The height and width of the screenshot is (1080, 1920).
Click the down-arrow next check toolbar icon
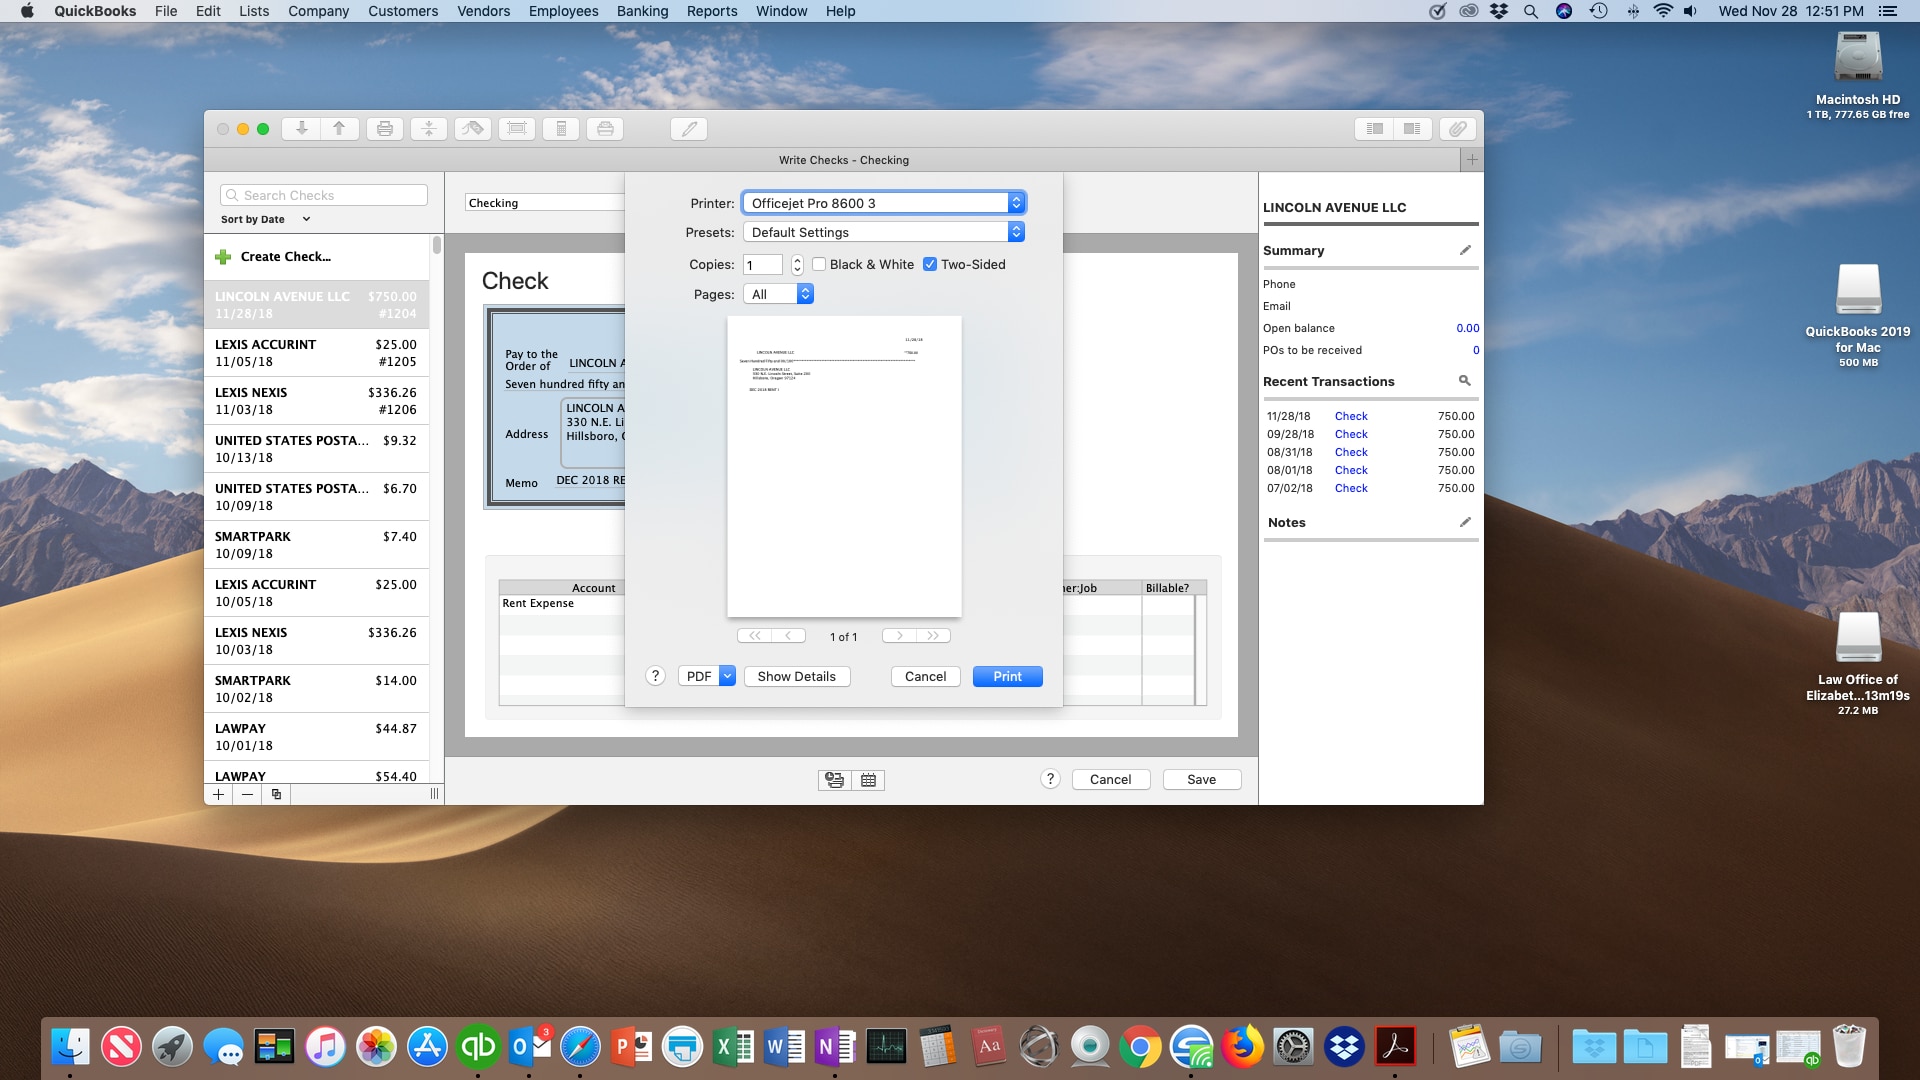(x=301, y=129)
